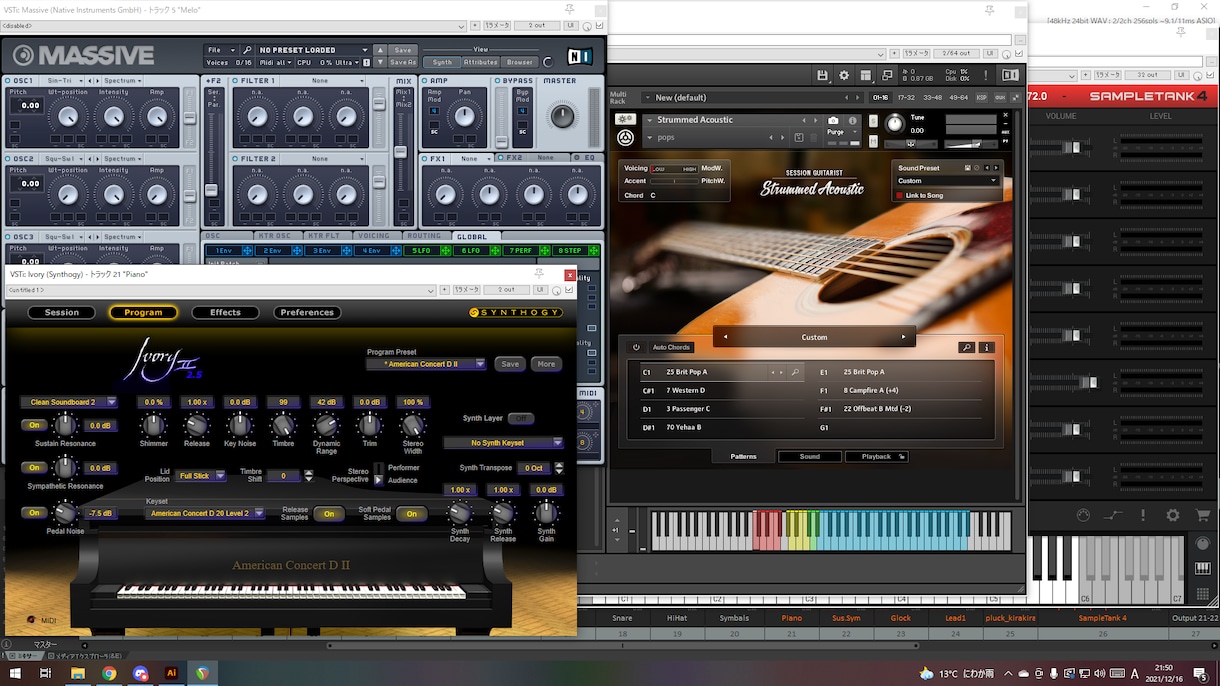Toggle Sympathetic Resonance On button in Ivory

34,468
